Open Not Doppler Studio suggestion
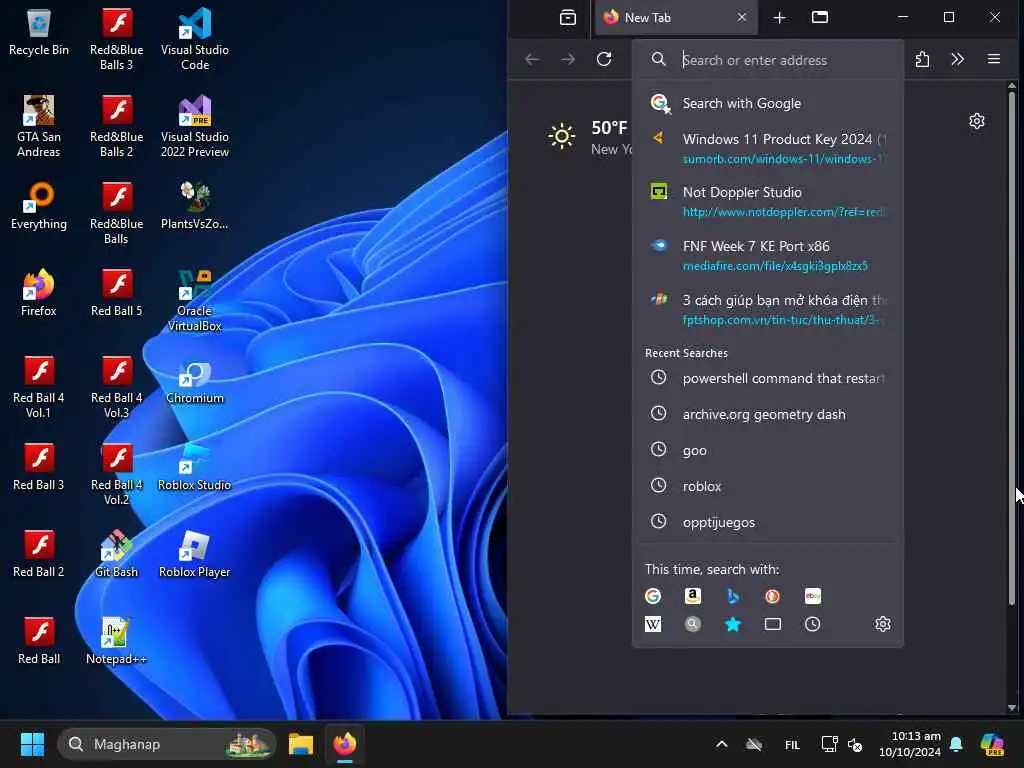Image resolution: width=1024 pixels, height=768 pixels. (767, 202)
